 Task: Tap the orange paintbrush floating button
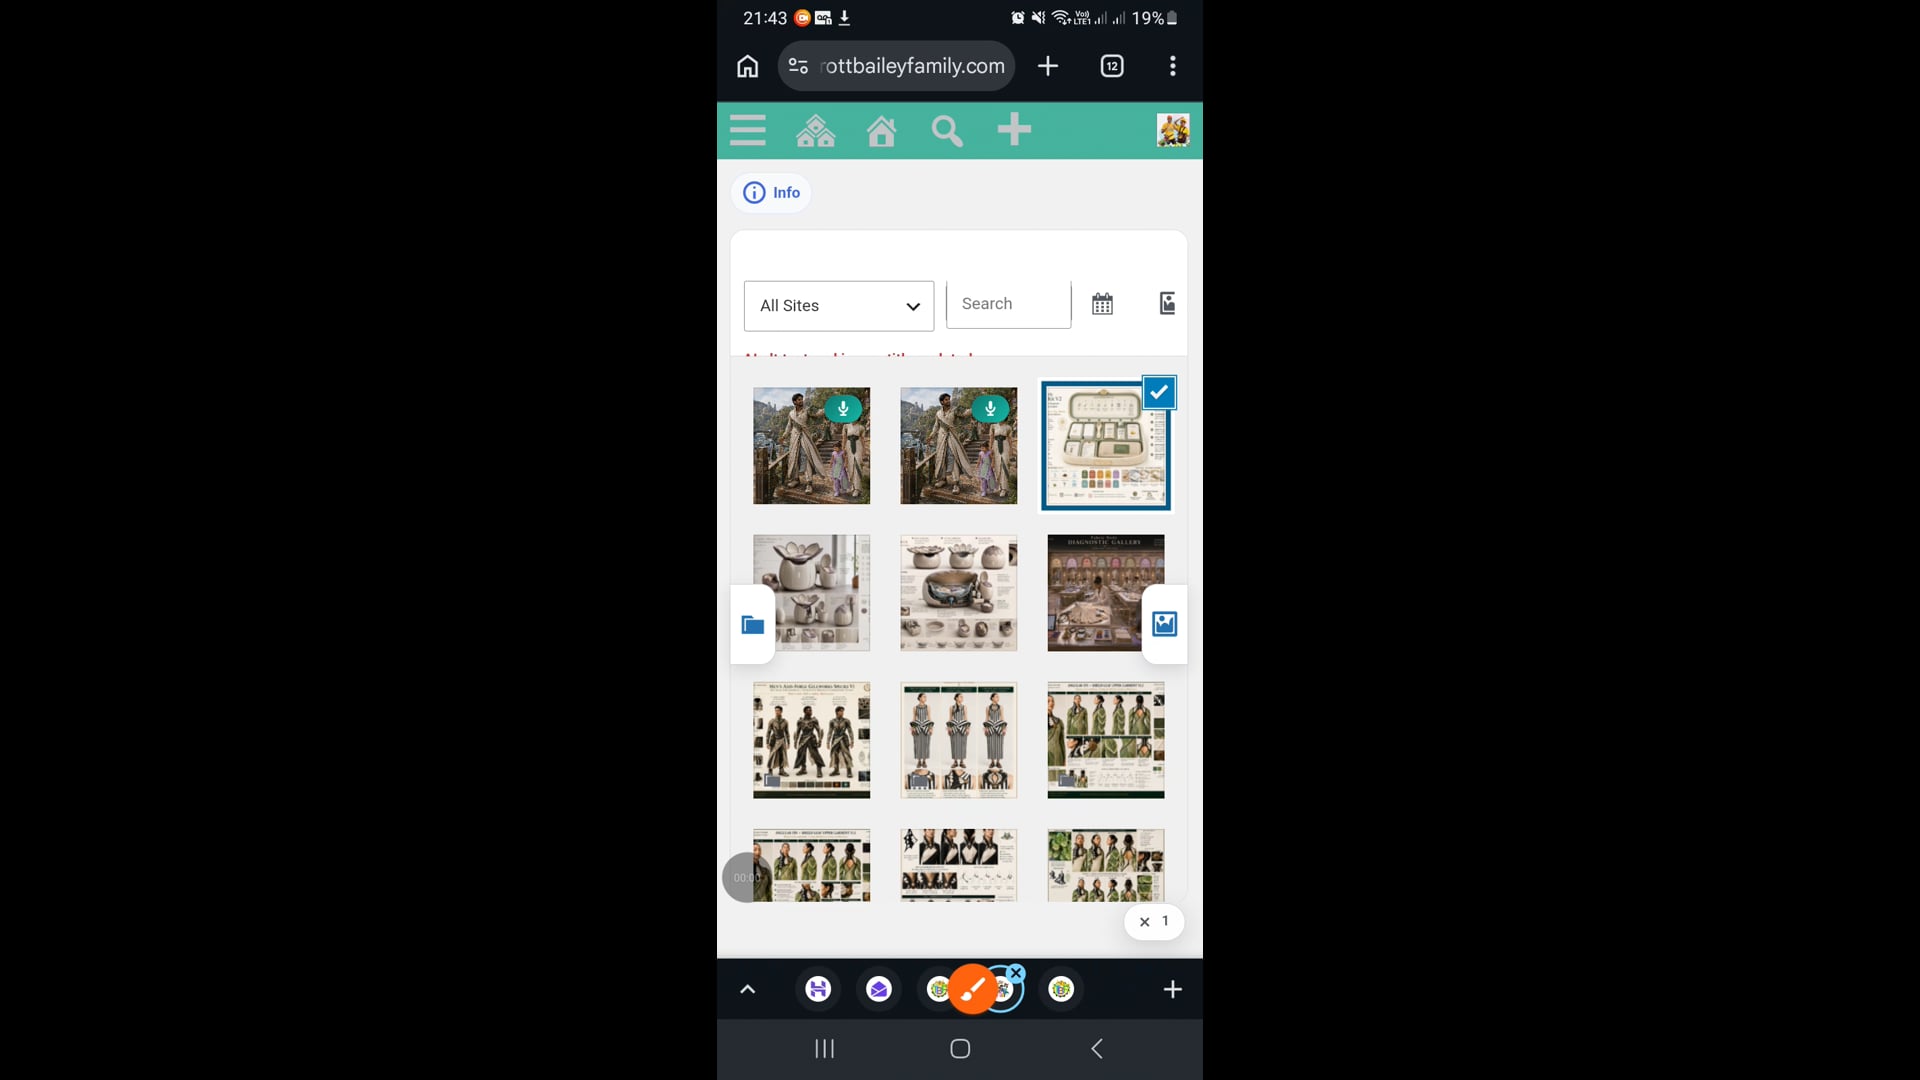pyautogui.click(x=972, y=990)
